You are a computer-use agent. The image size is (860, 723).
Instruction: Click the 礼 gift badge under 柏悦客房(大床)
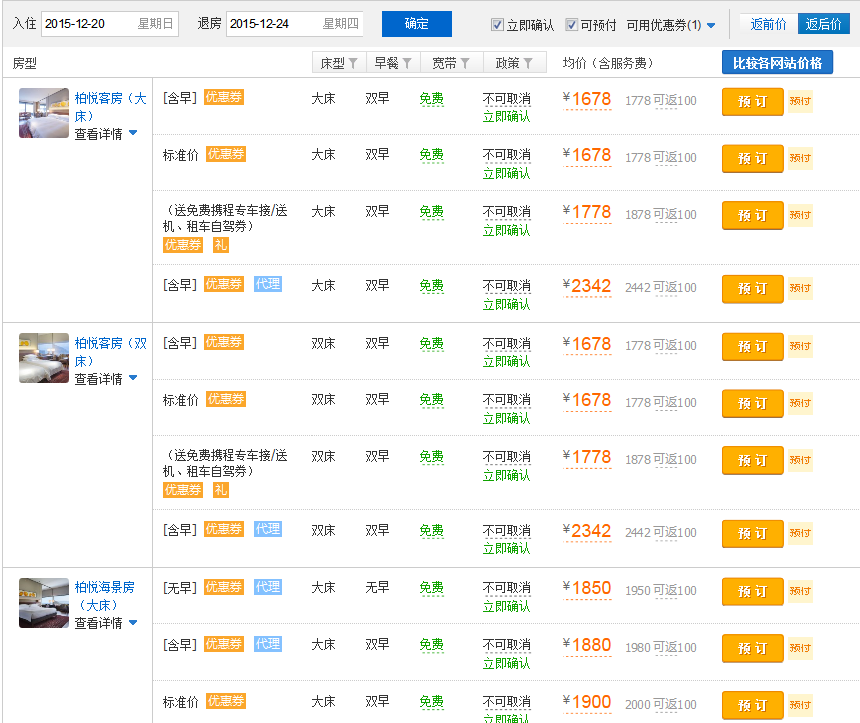pos(220,245)
